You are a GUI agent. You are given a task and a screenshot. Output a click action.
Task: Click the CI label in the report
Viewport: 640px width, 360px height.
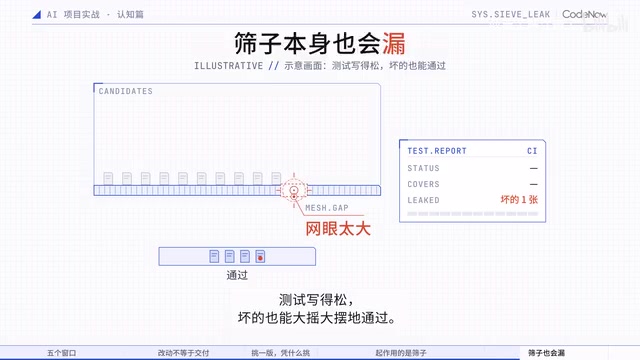click(532, 151)
